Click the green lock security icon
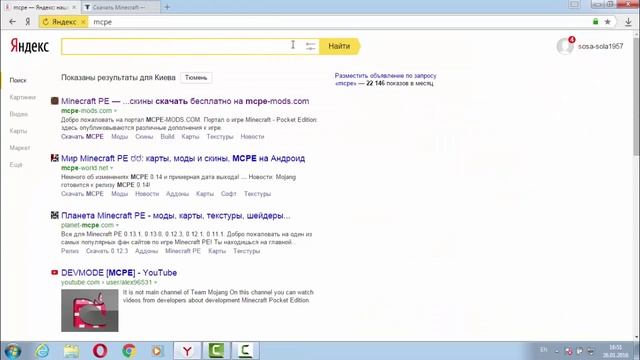This screenshot has width=640, height=360. click(596, 22)
